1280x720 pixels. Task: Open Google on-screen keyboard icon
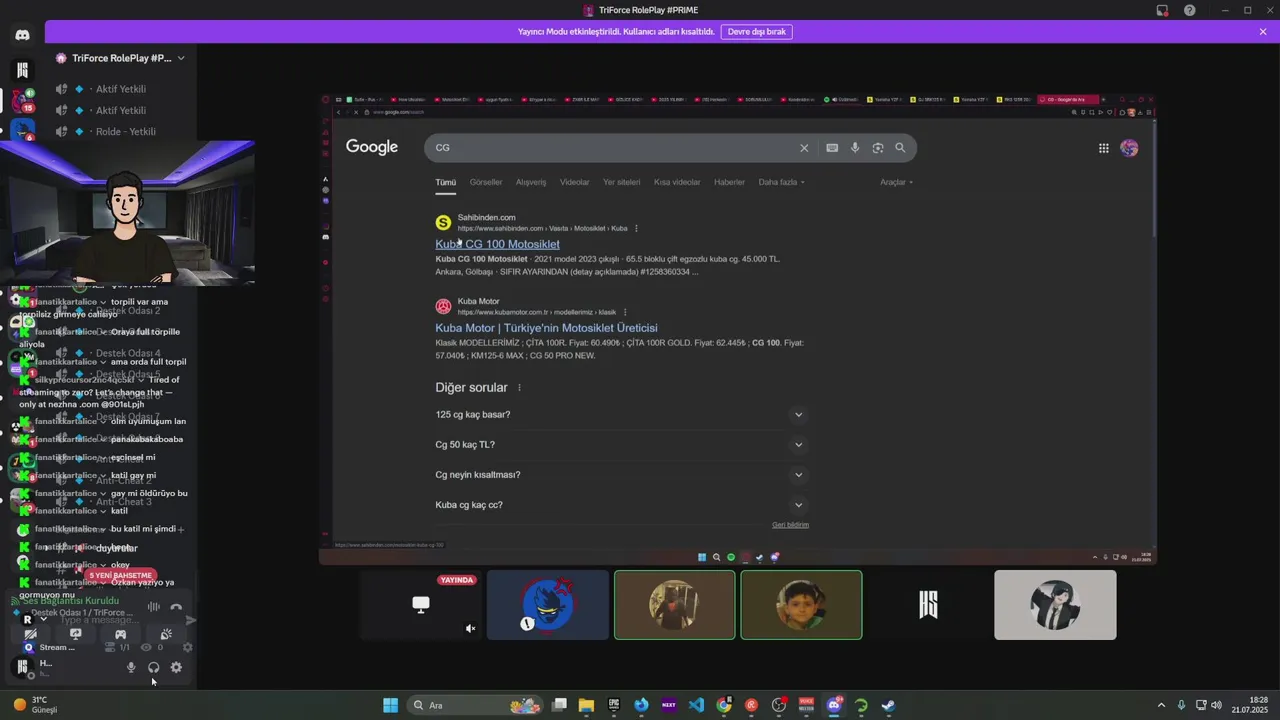click(832, 148)
